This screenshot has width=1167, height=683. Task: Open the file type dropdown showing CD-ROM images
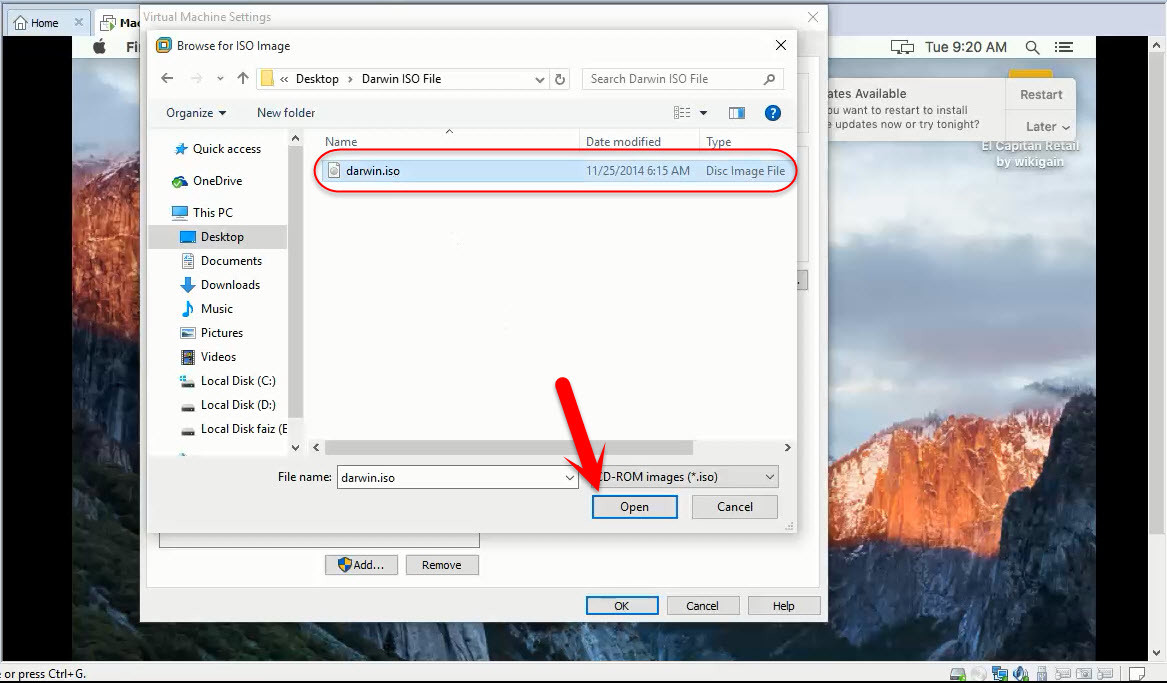pos(768,477)
